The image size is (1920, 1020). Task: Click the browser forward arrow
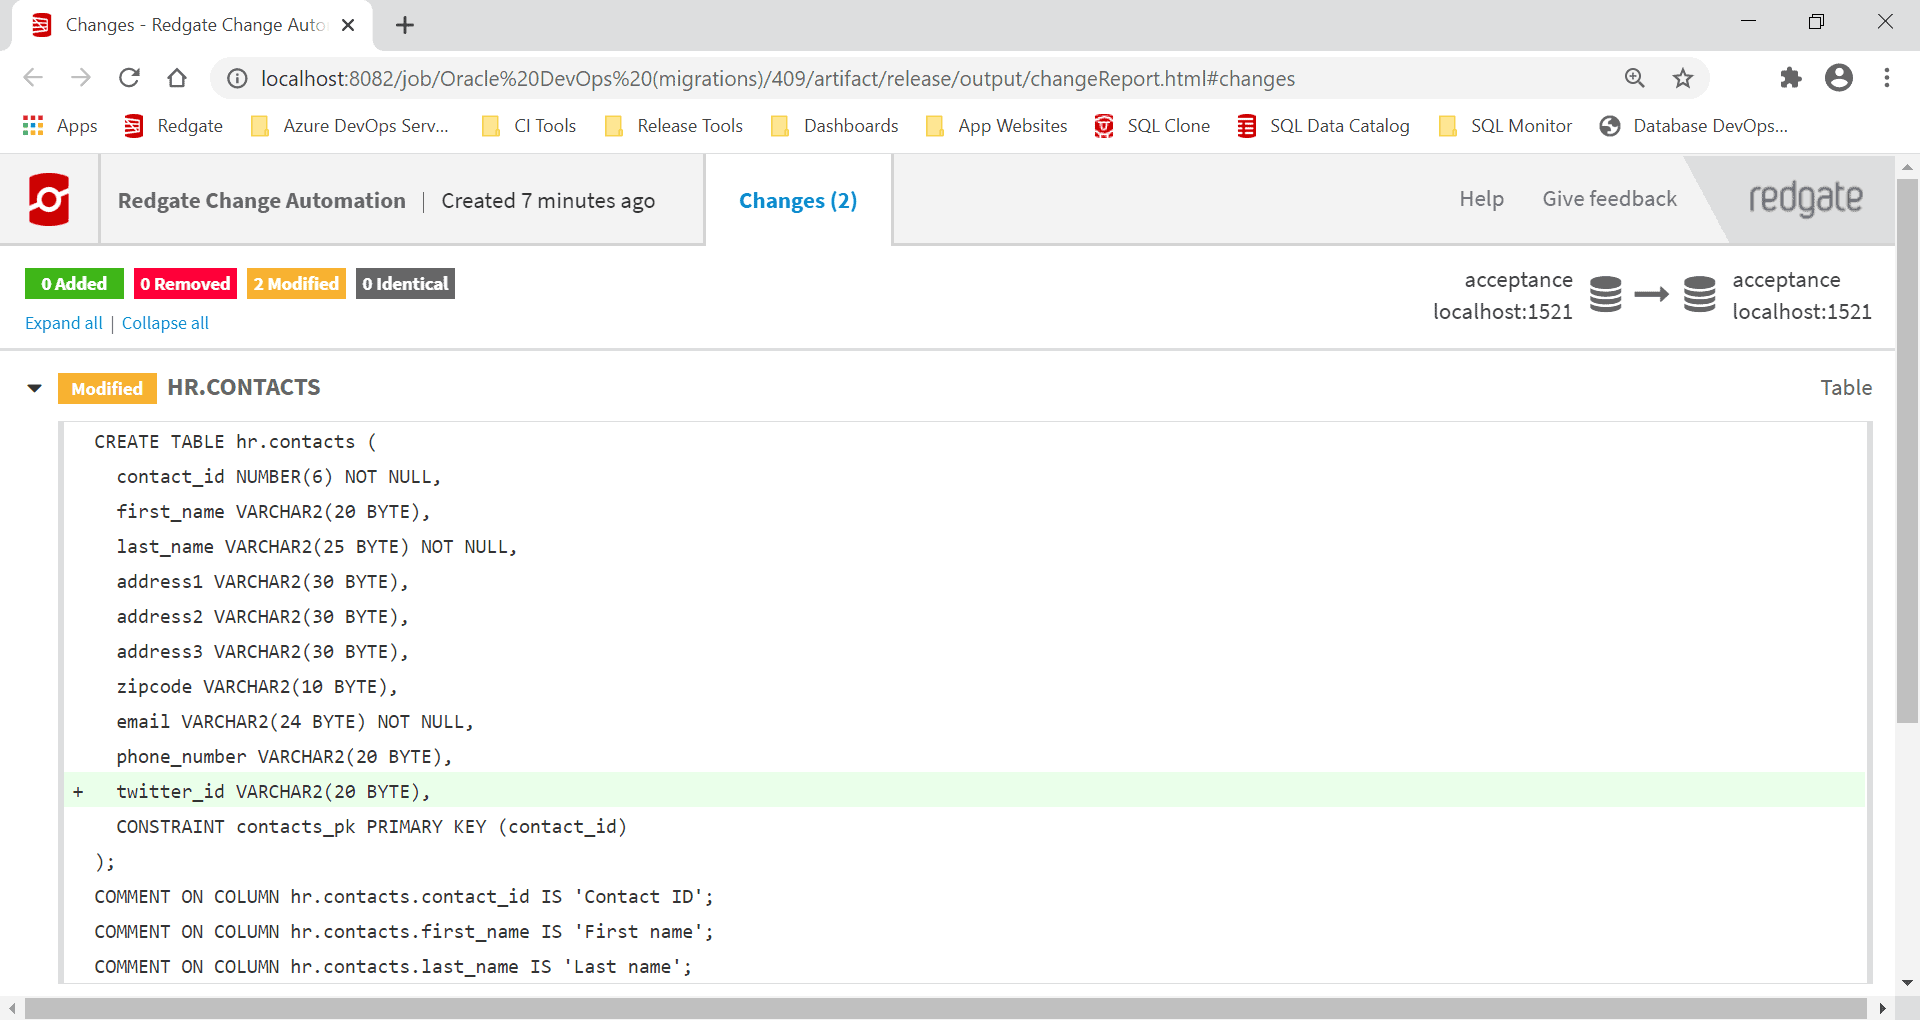tap(81, 78)
